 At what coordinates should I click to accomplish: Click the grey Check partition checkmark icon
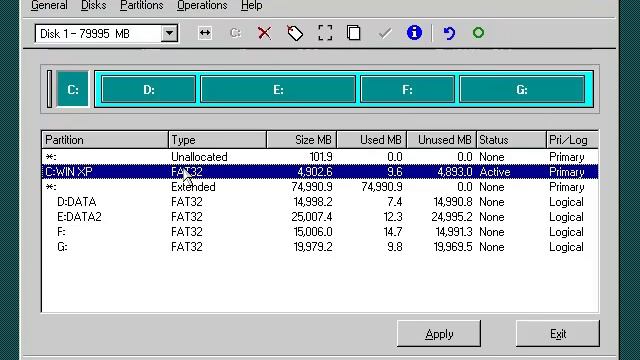pos(384,33)
